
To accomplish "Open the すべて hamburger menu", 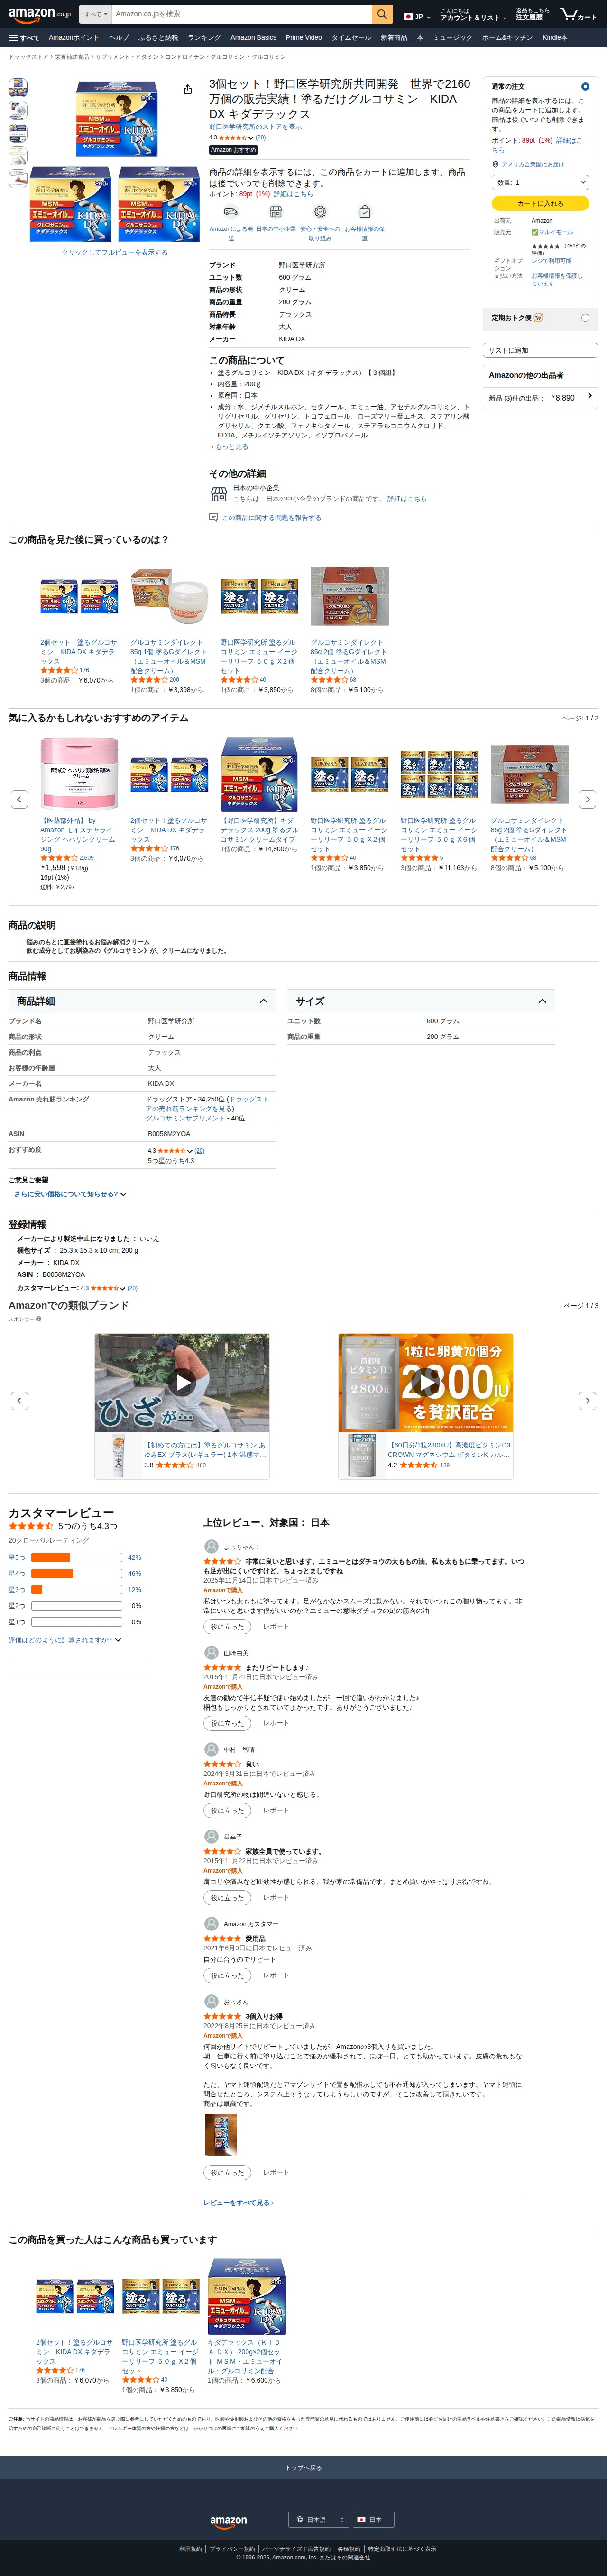I will pyautogui.click(x=24, y=38).
